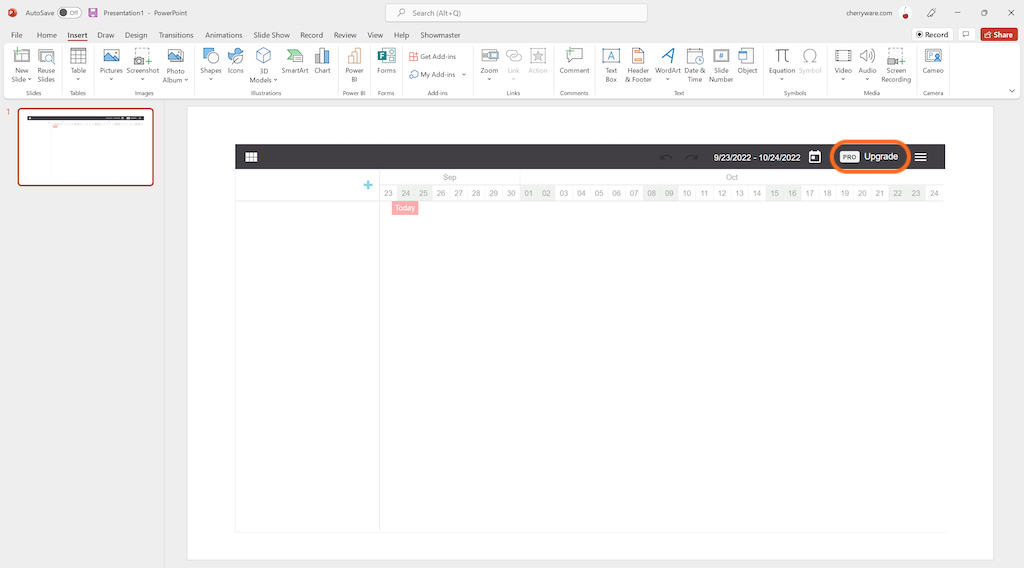The height and width of the screenshot is (568, 1024).
Task: Insert a Text Box
Action: [611, 65]
